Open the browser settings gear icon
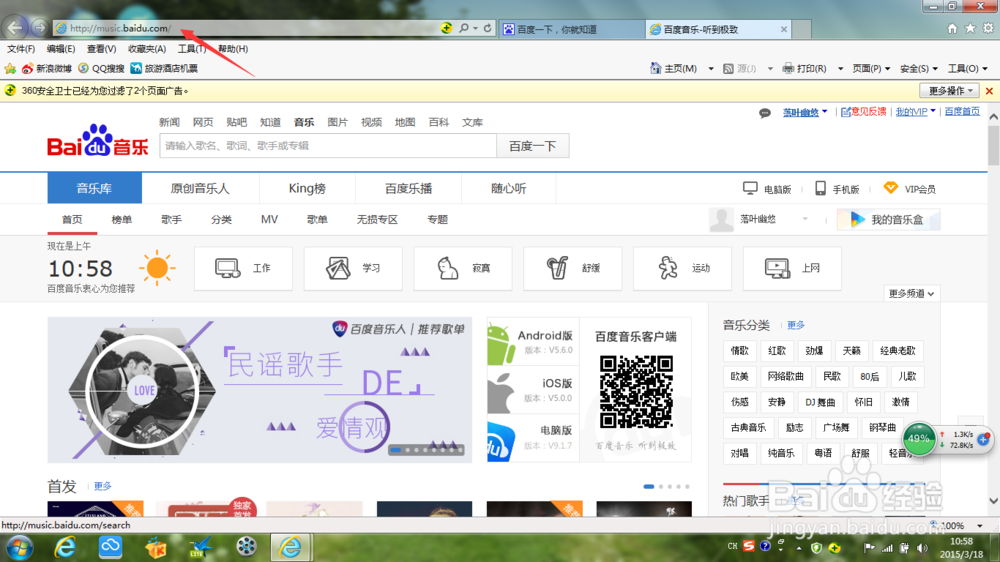 [988, 28]
